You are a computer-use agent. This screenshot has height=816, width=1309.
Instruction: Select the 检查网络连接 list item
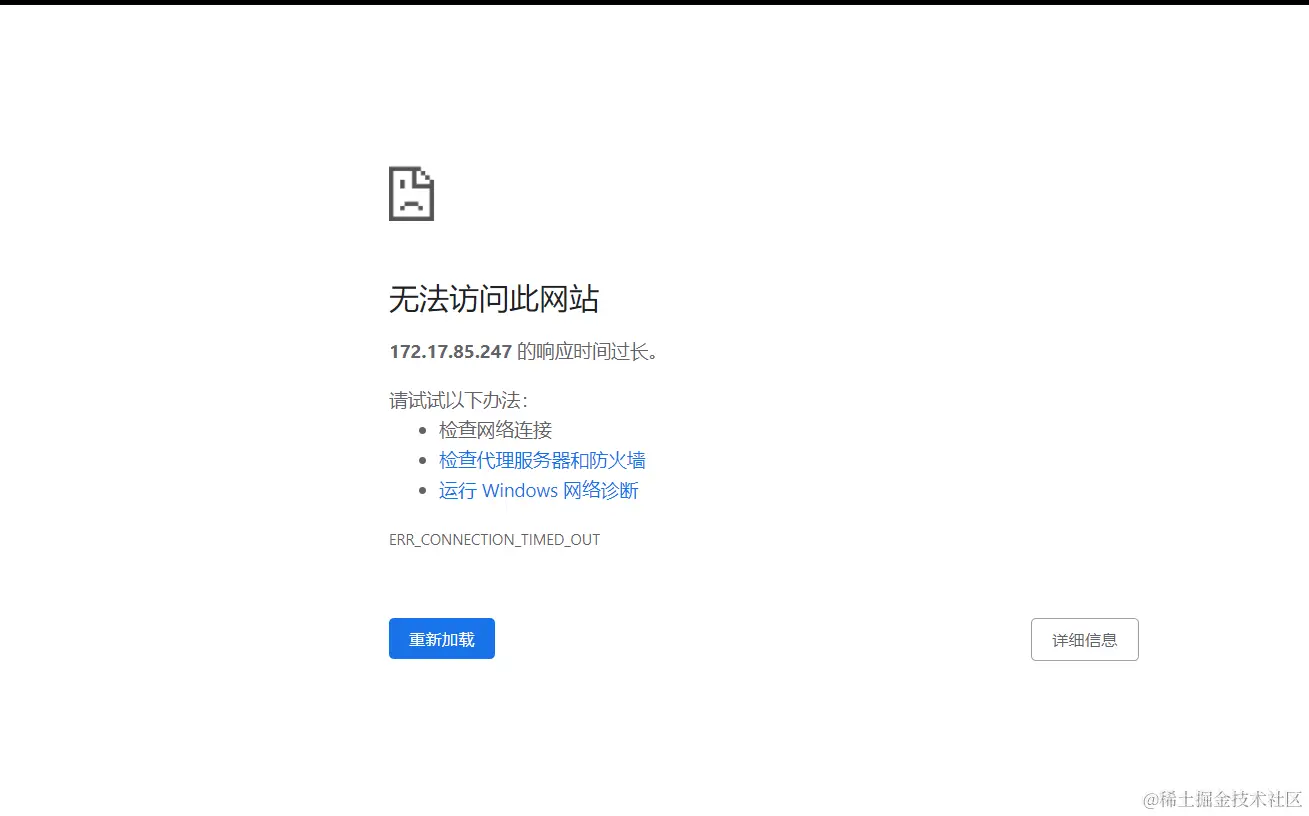[494, 429]
